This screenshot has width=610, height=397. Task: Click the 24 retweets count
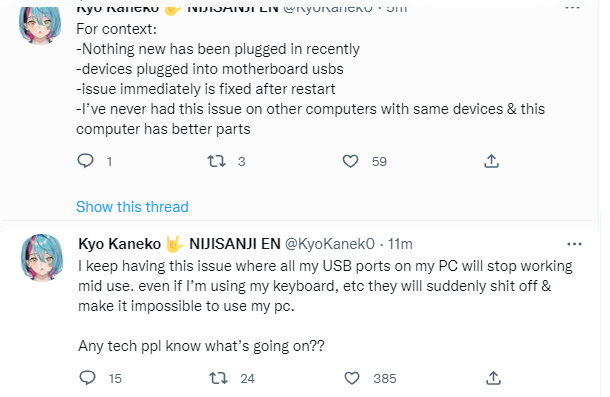click(x=247, y=378)
